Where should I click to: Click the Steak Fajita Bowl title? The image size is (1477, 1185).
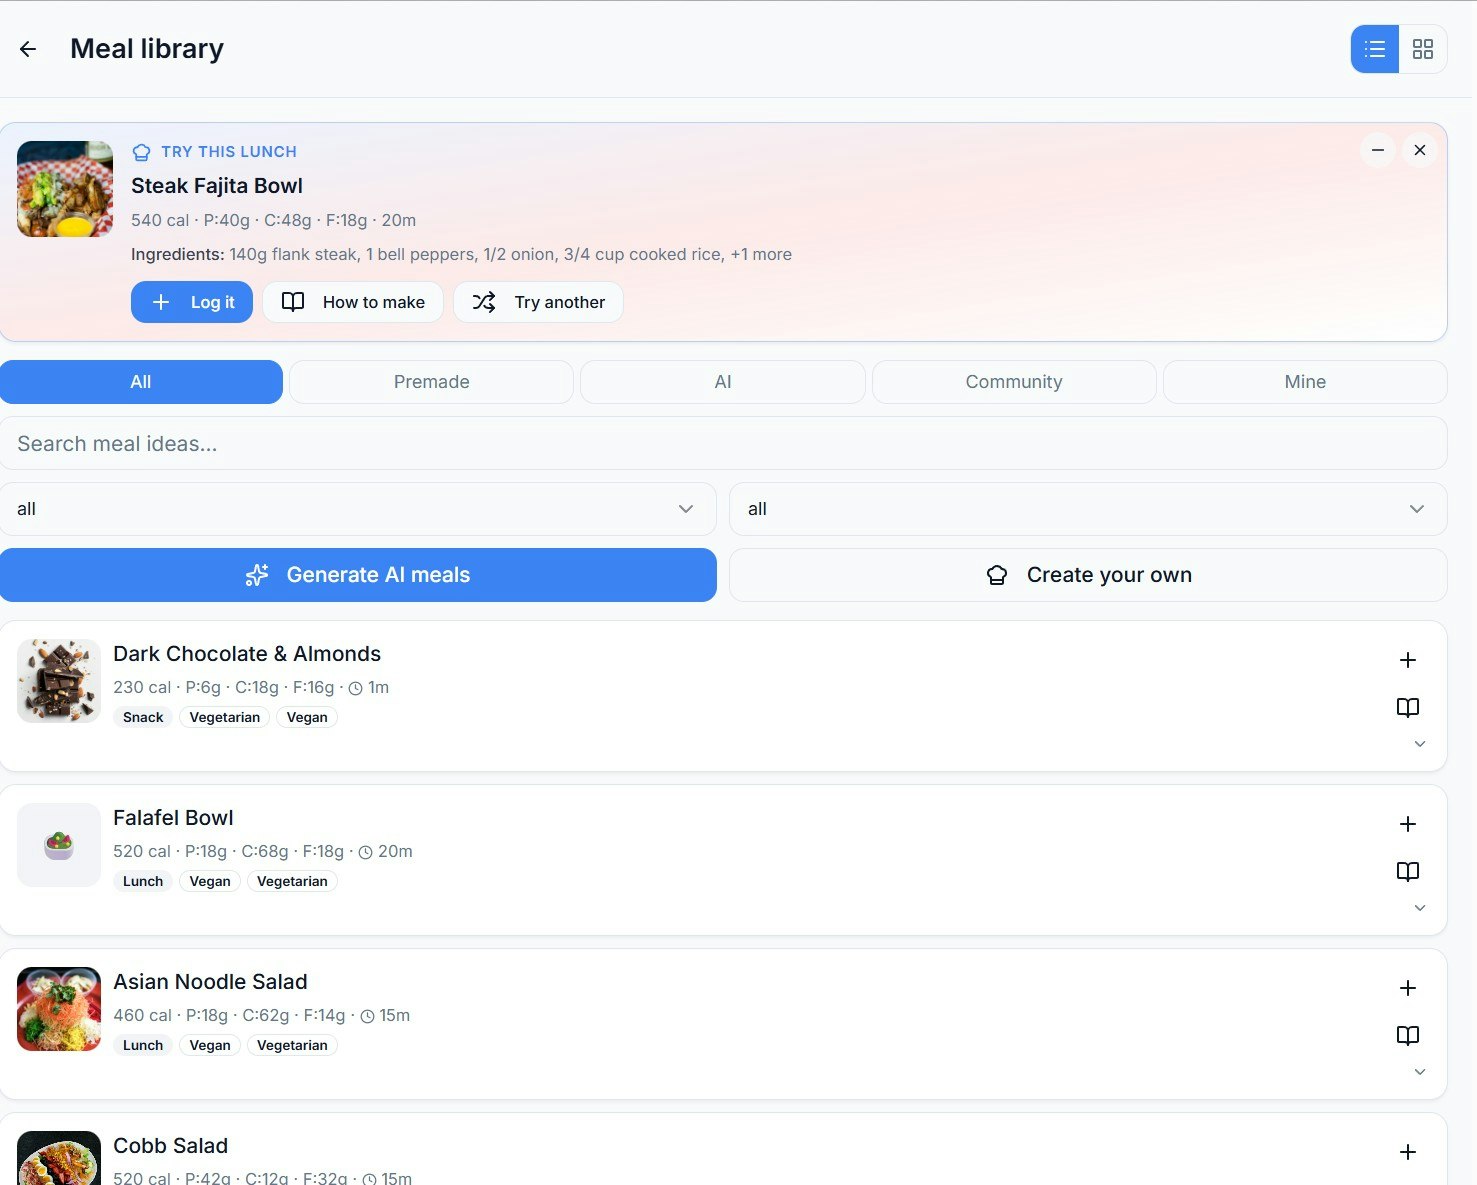click(x=217, y=186)
